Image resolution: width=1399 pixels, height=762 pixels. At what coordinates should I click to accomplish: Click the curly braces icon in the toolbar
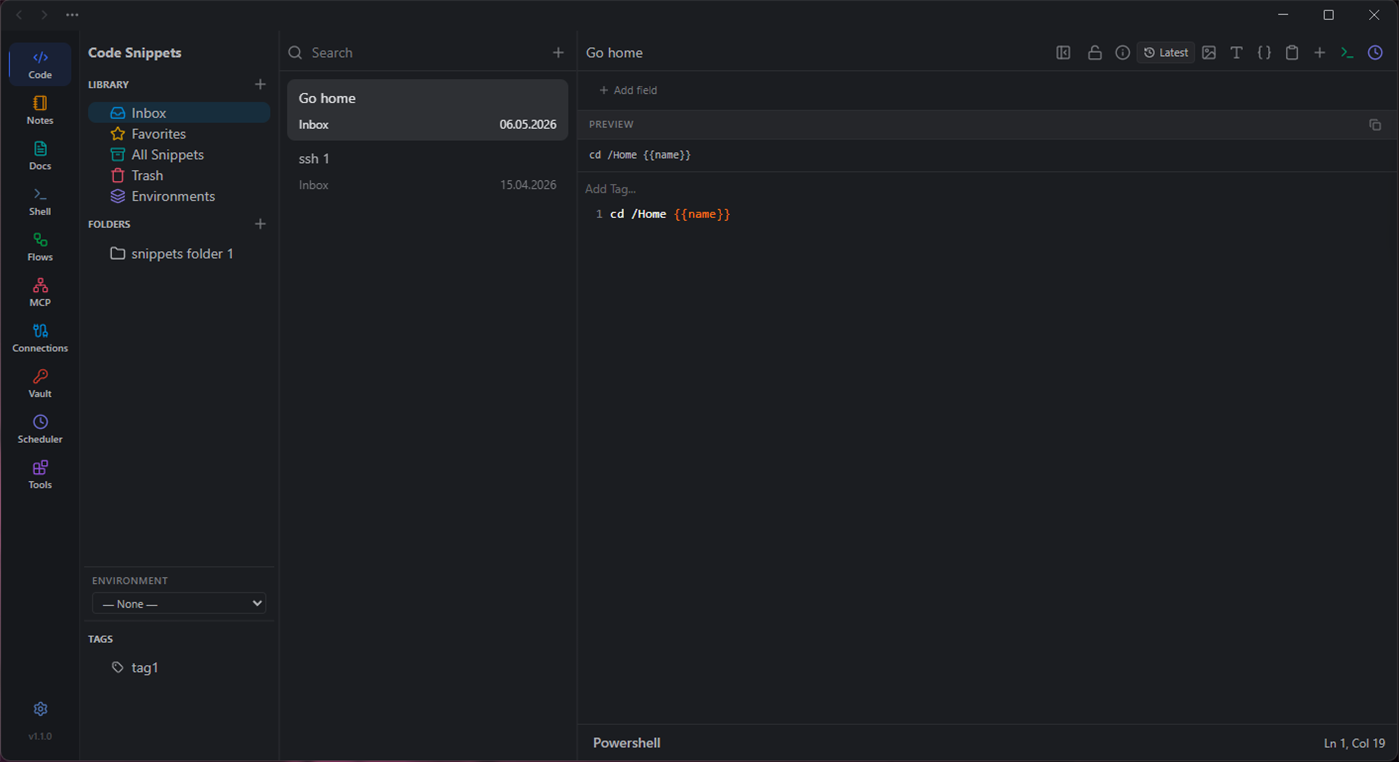tap(1264, 53)
